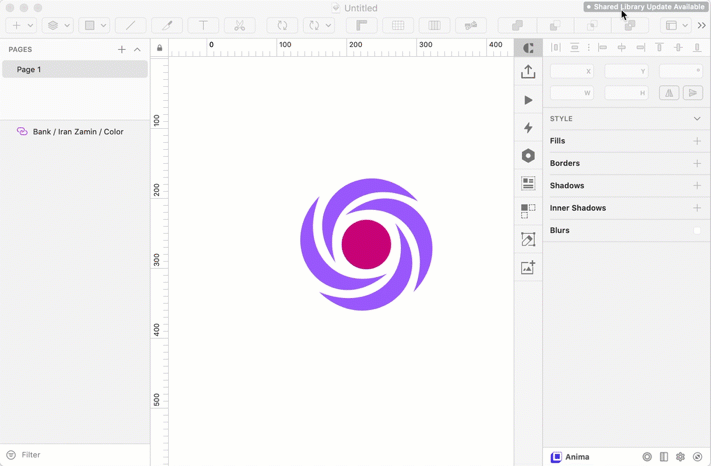711x466 pixels.
Task: Click the rotation angle field
Action: (681, 71)
